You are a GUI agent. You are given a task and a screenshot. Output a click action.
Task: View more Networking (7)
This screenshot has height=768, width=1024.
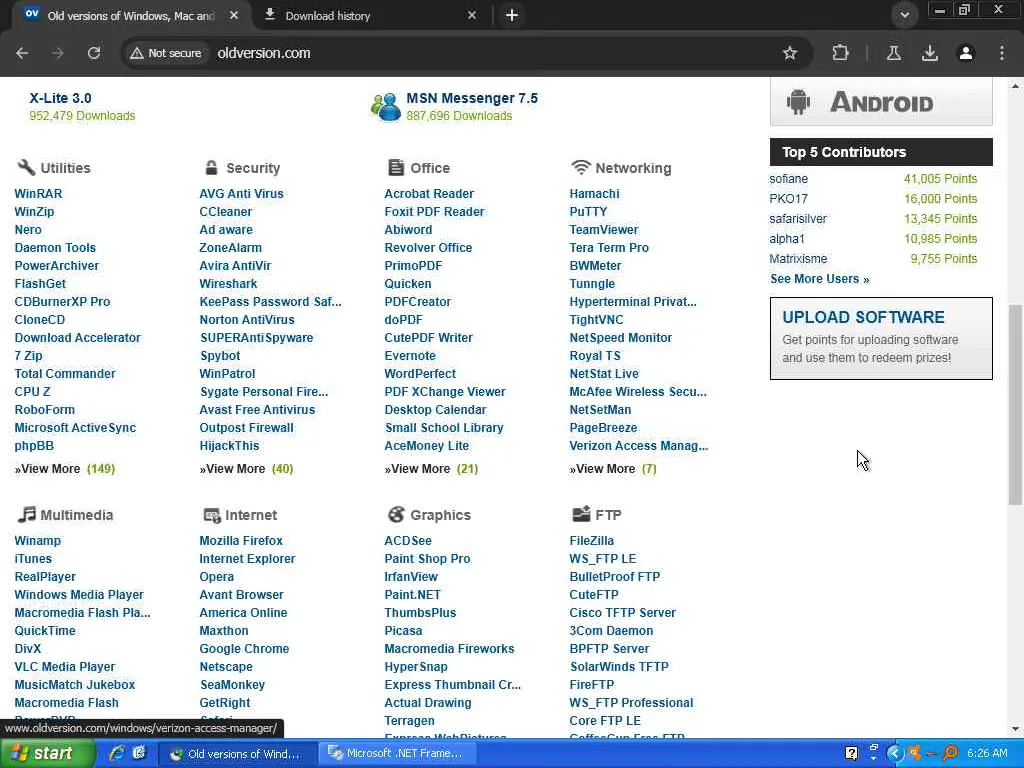(613, 468)
